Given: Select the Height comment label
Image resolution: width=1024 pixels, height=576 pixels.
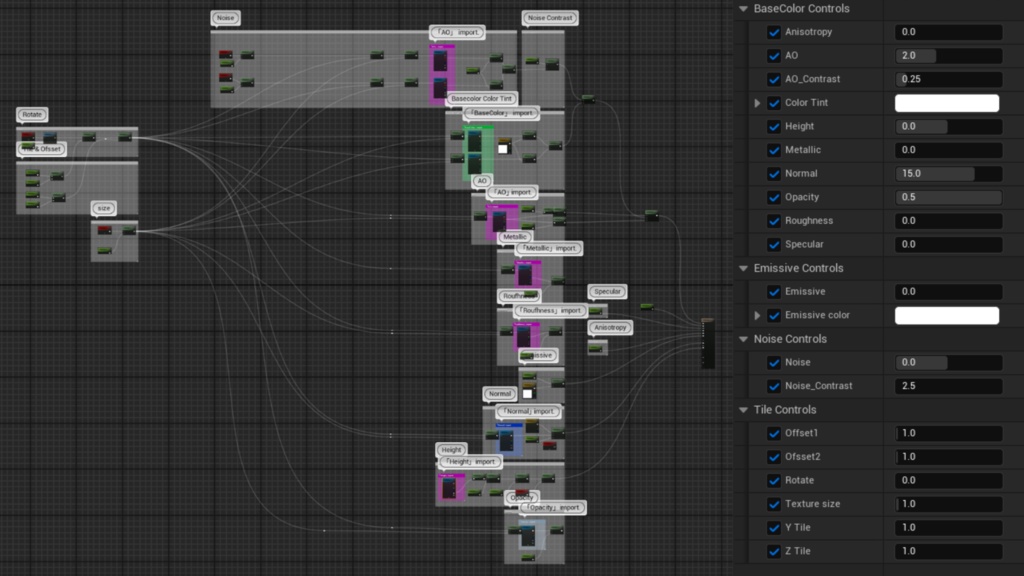Looking at the screenshot, I should pos(451,450).
